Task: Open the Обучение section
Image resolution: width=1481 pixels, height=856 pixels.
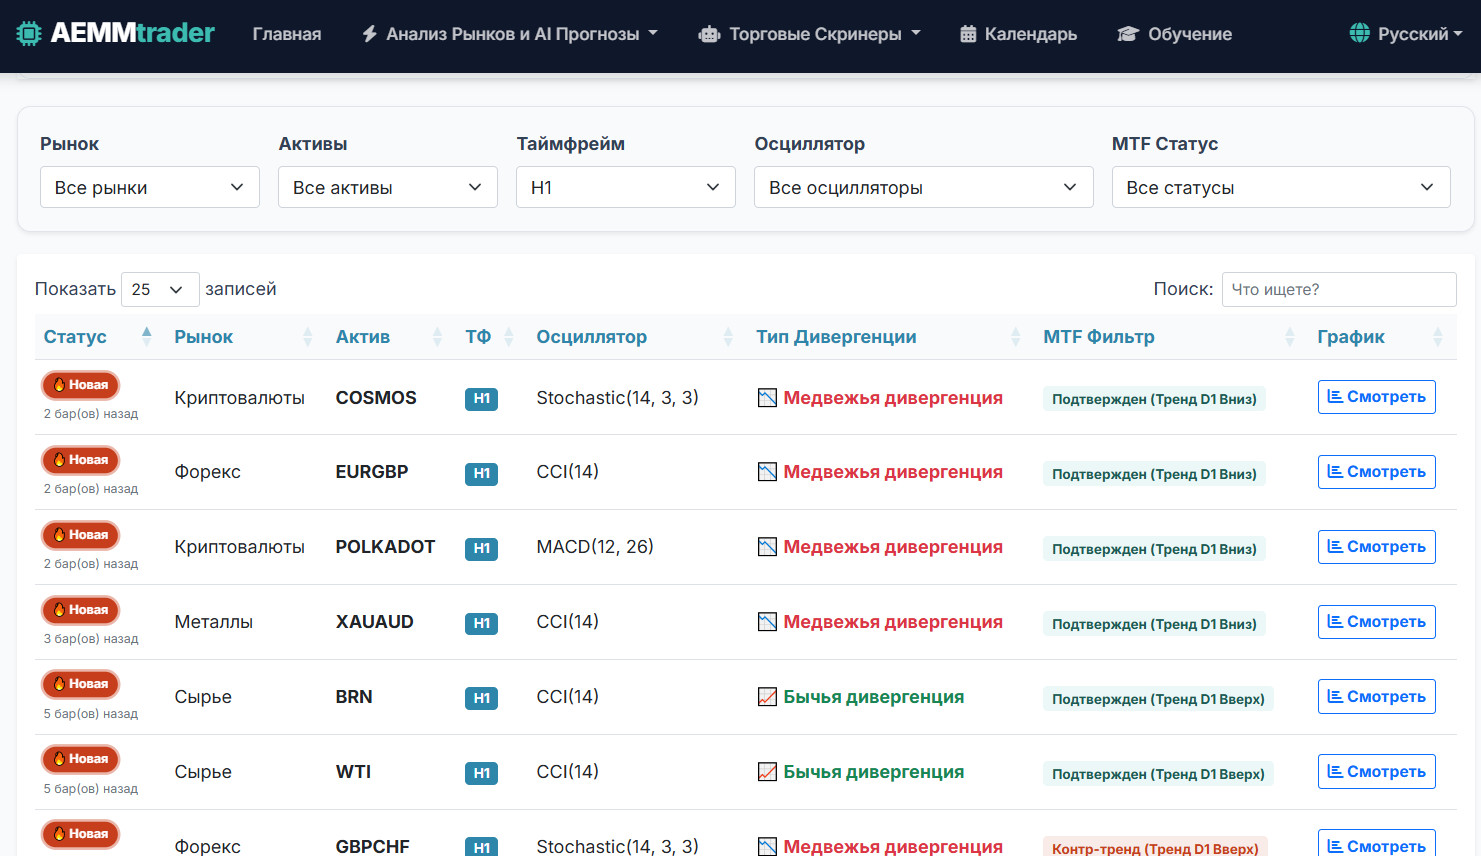Action: [1174, 34]
